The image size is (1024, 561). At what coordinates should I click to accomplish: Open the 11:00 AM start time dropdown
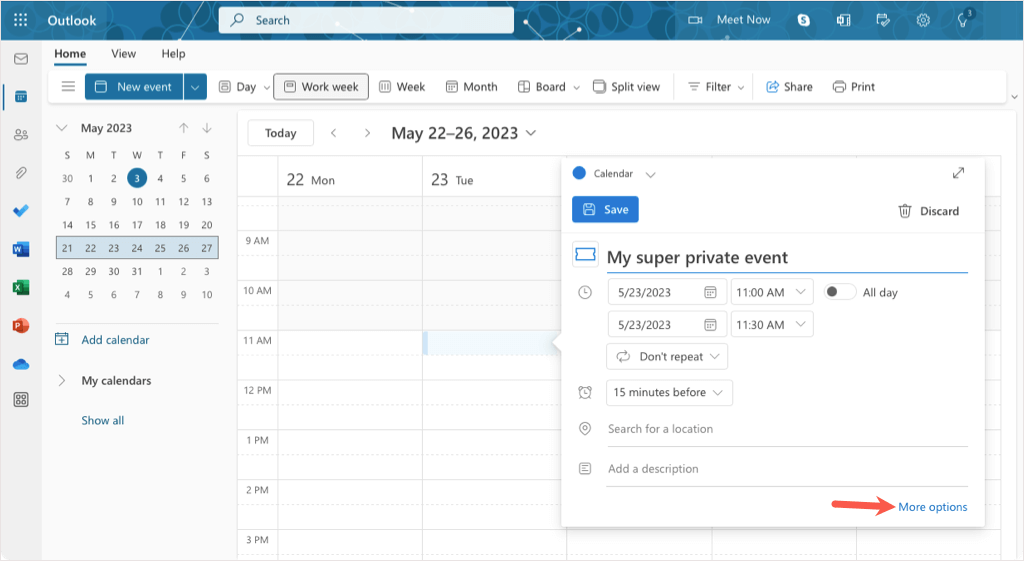pos(771,292)
